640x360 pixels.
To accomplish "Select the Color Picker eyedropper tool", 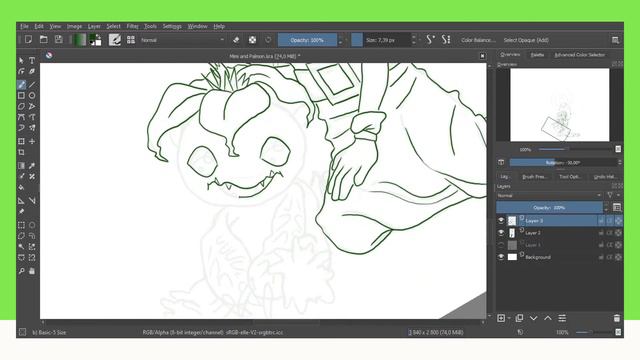I will (x=32, y=165).
